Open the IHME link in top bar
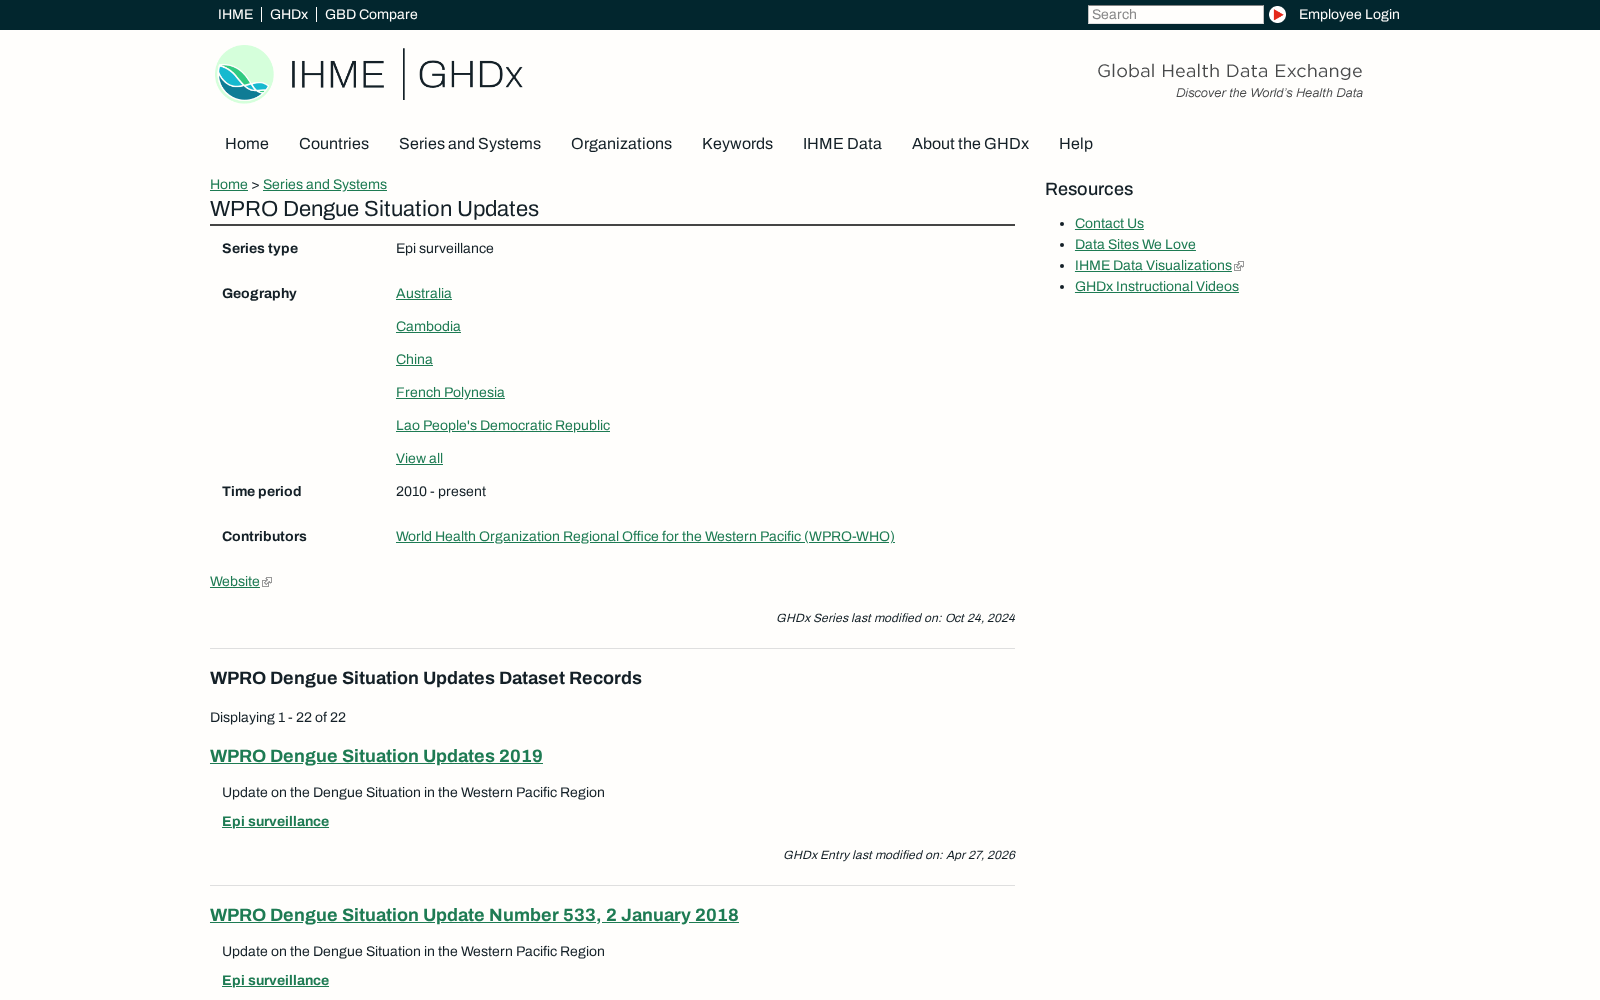The height and width of the screenshot is (1000, 1600). coord(235,14)
